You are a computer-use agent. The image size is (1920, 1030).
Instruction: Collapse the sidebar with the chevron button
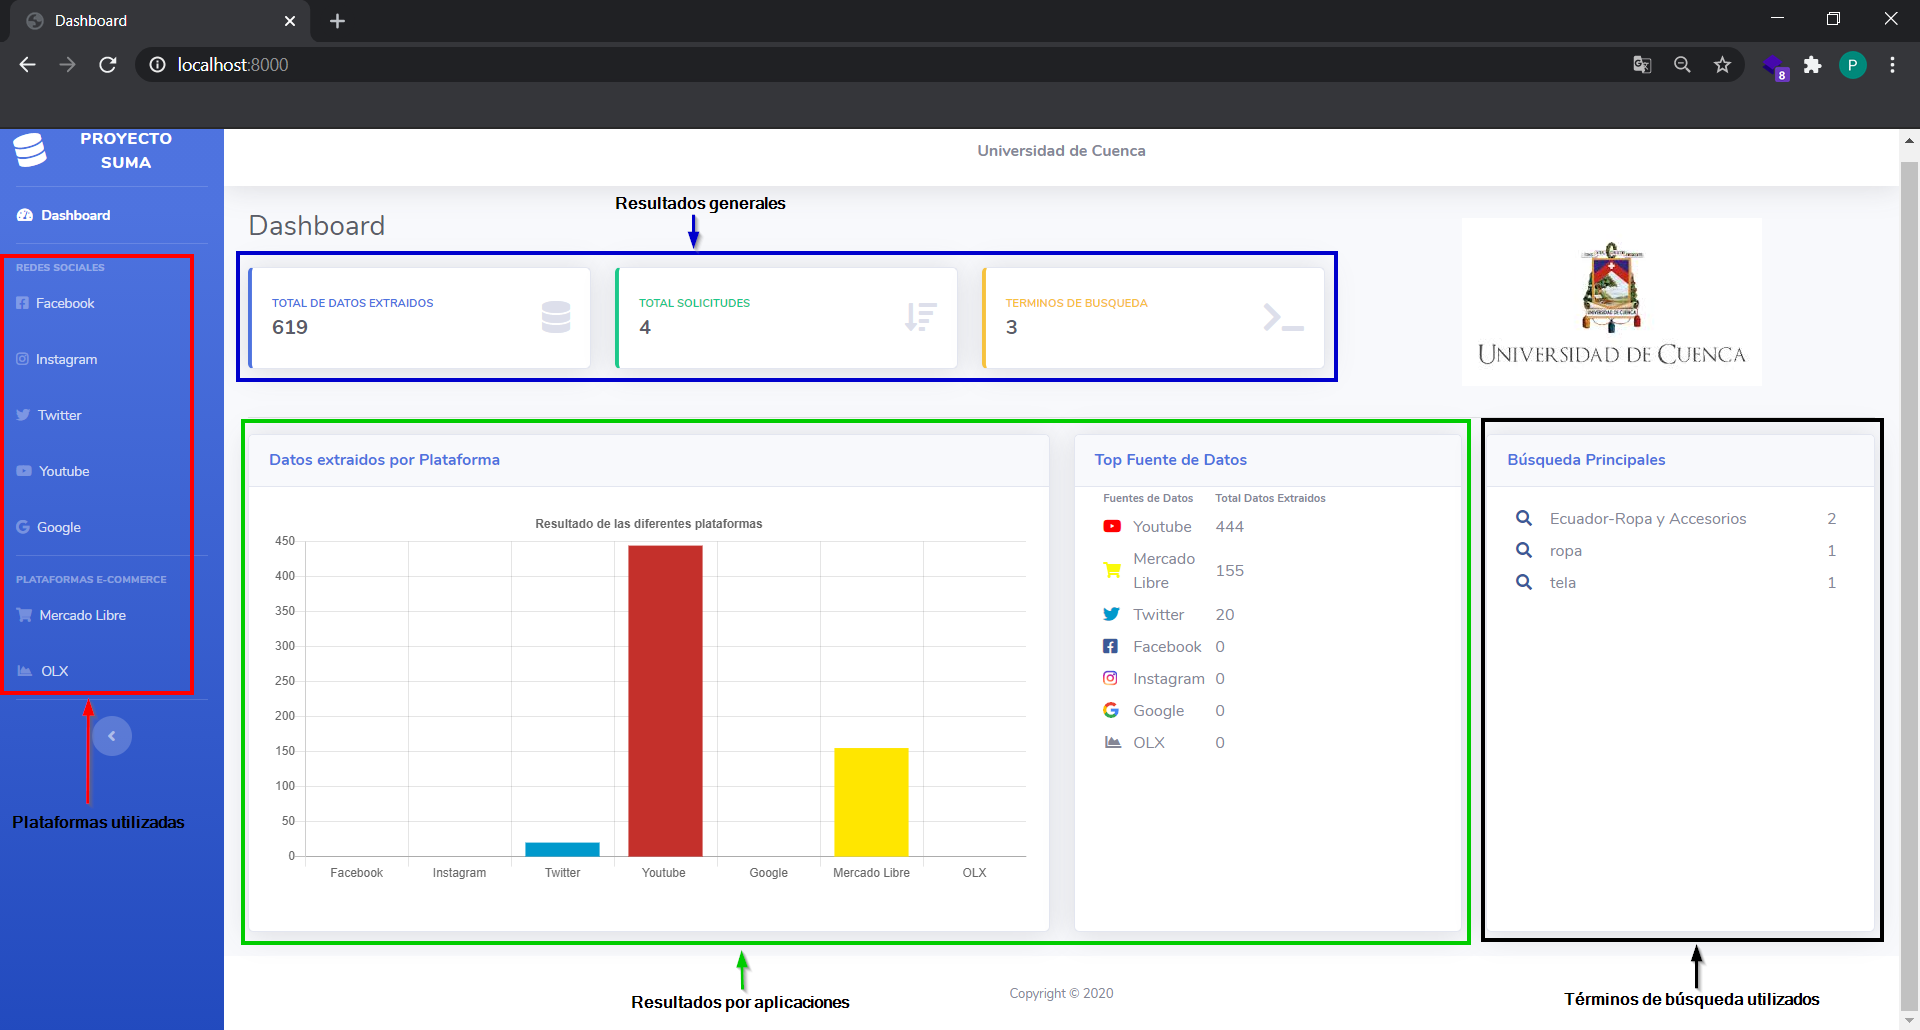112,736
